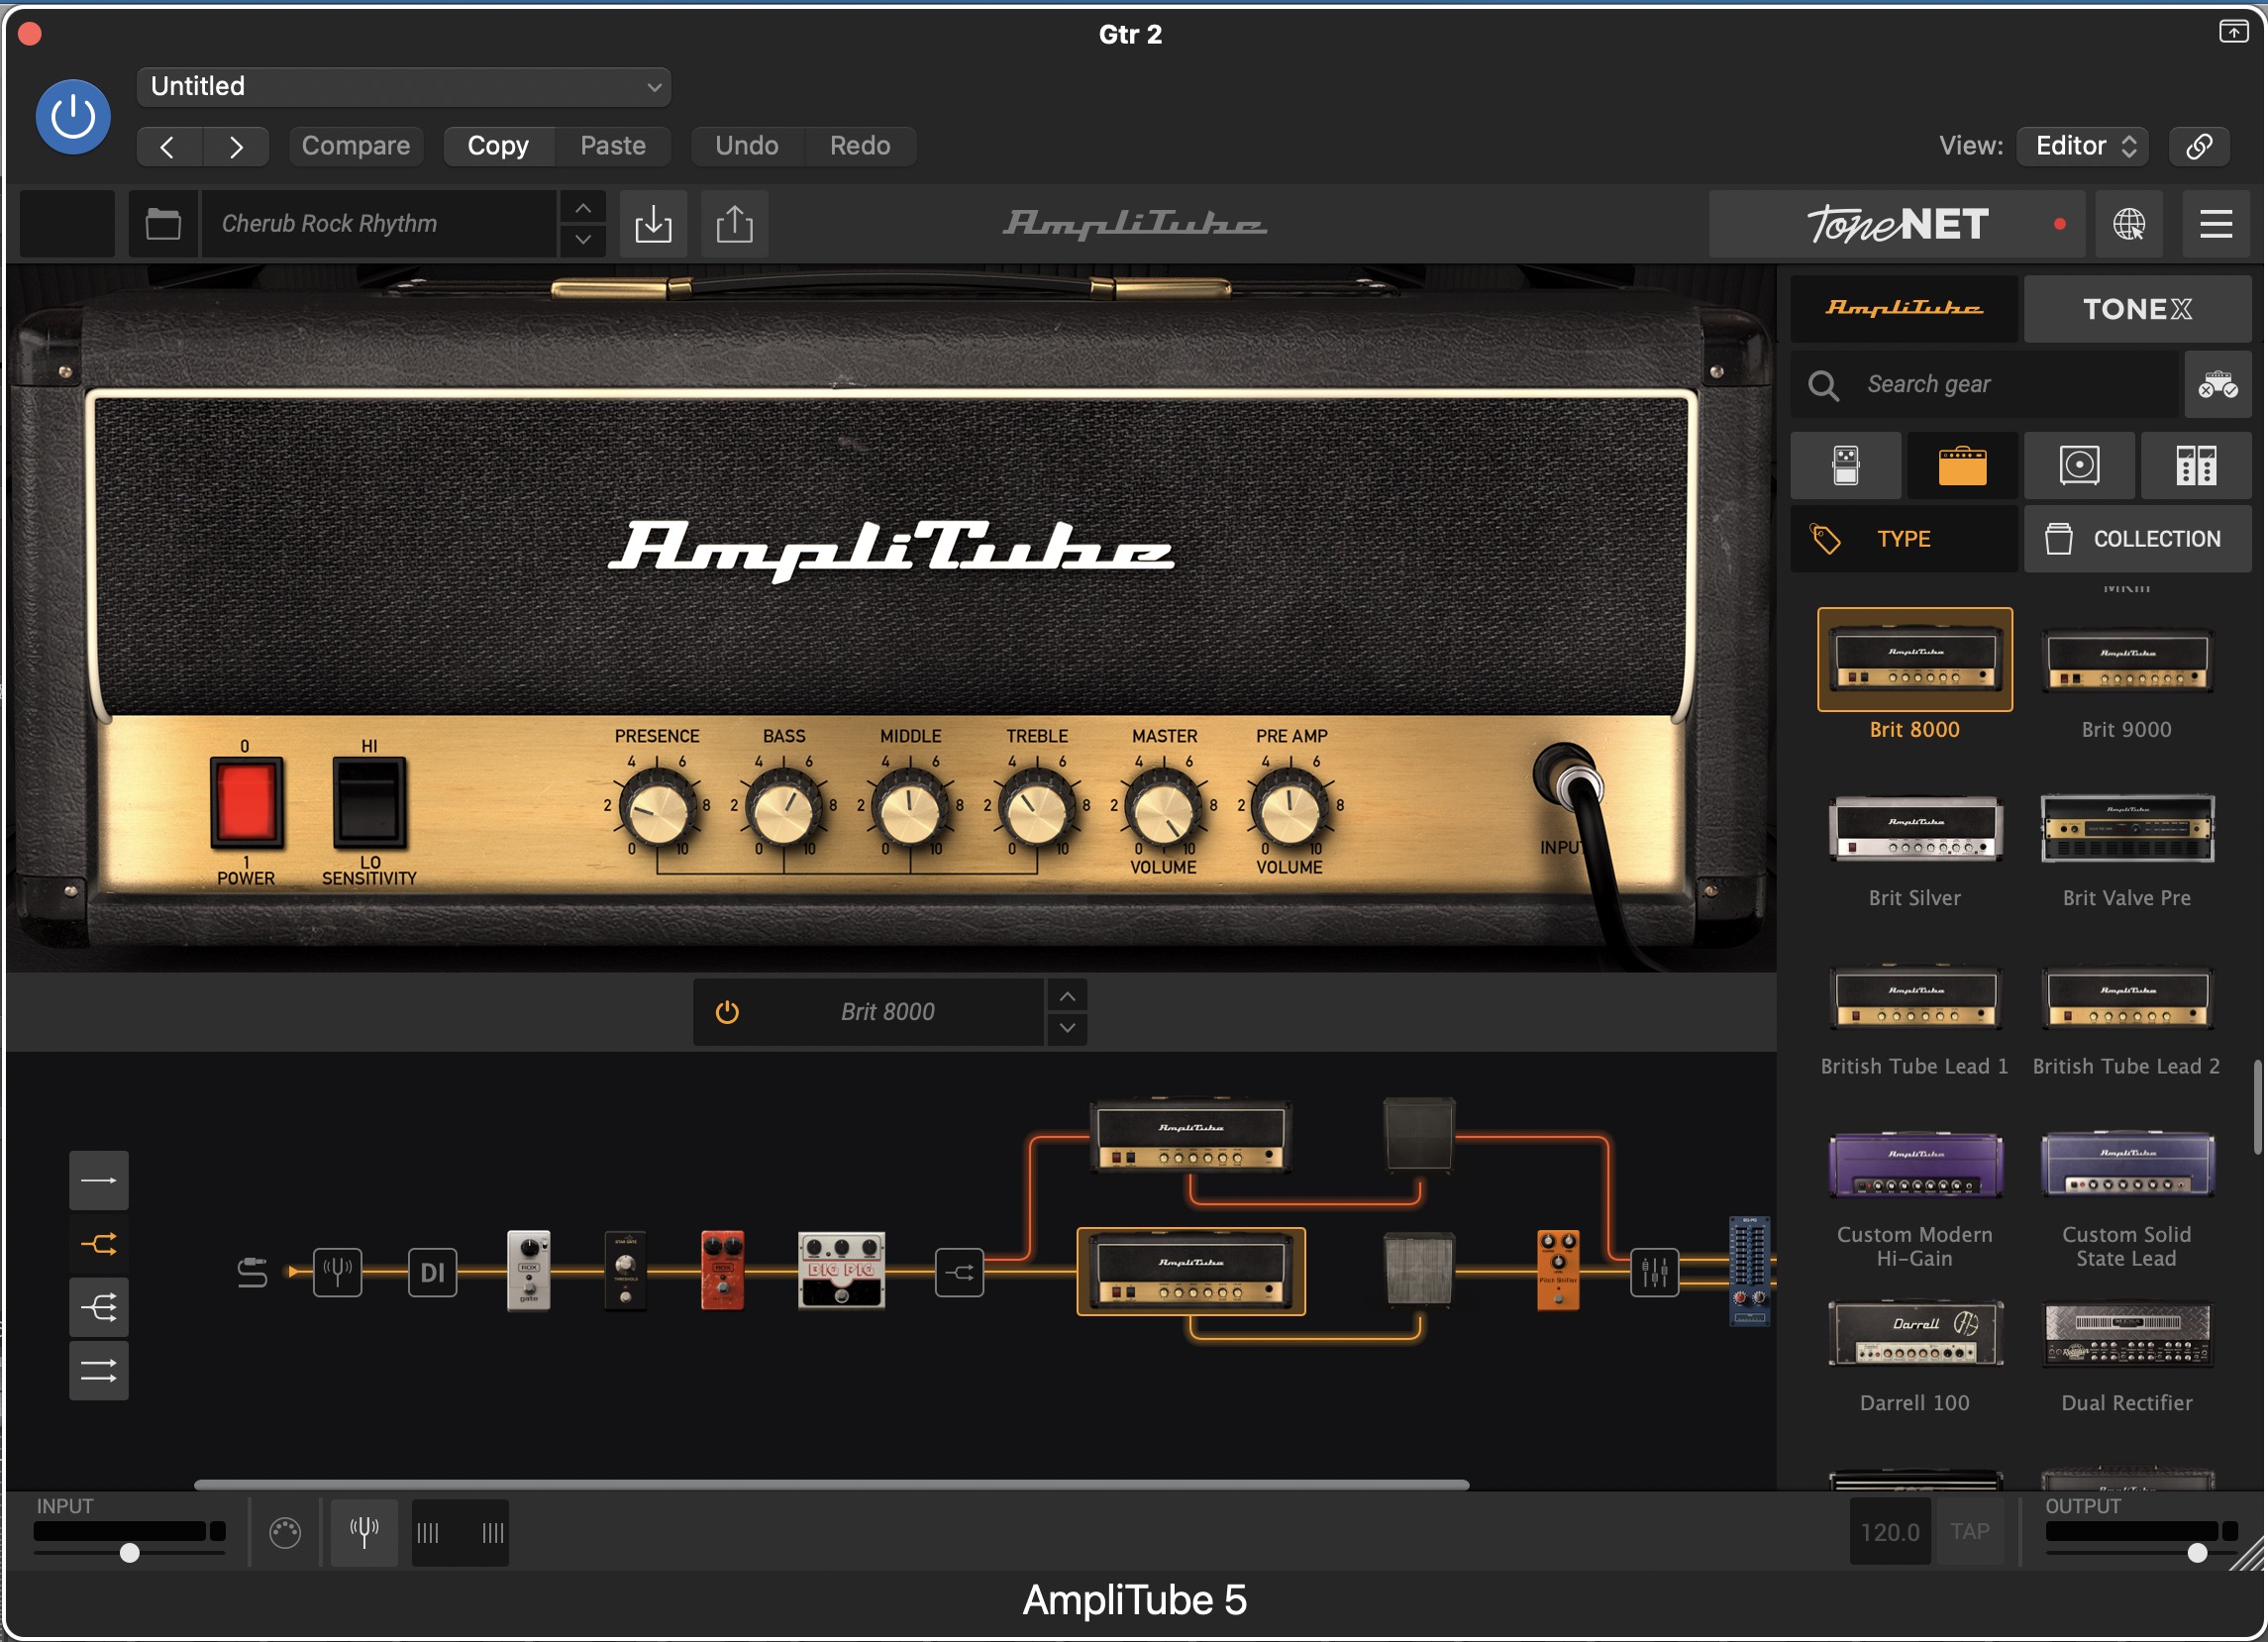Click the save preset download icon
Screen dimensions: 2268x1642
click(x=653, y=224)
